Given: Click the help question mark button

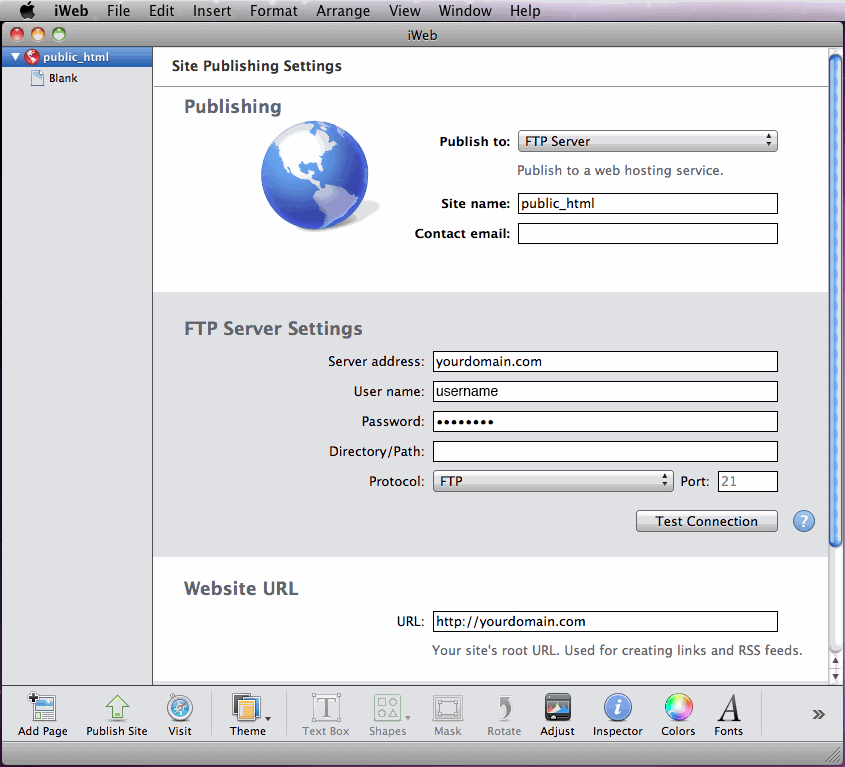Looking at the screenshot, I should click(803, 521).
